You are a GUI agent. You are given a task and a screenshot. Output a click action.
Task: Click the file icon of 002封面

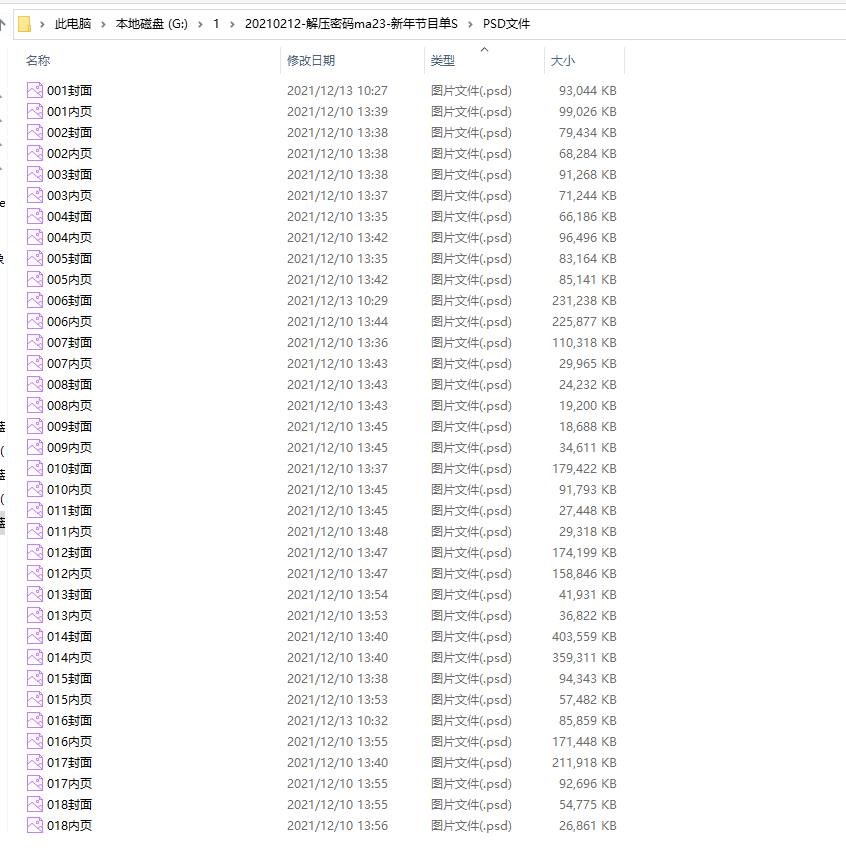click(x=35, y=132)
